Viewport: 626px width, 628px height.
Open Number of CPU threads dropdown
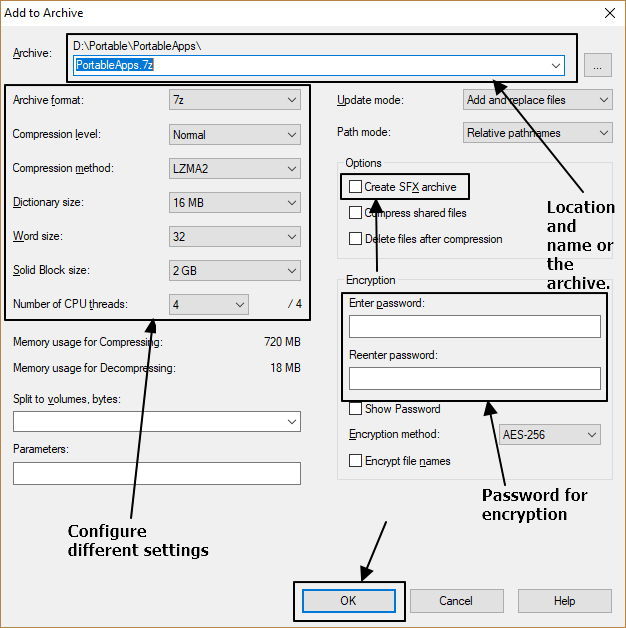point(209,305)
